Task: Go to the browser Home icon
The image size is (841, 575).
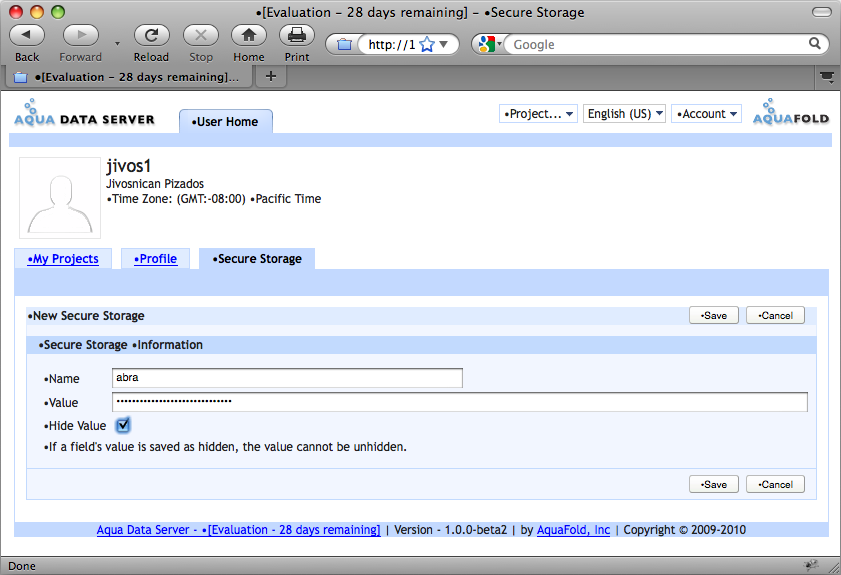Action: [x=249, y=35]
